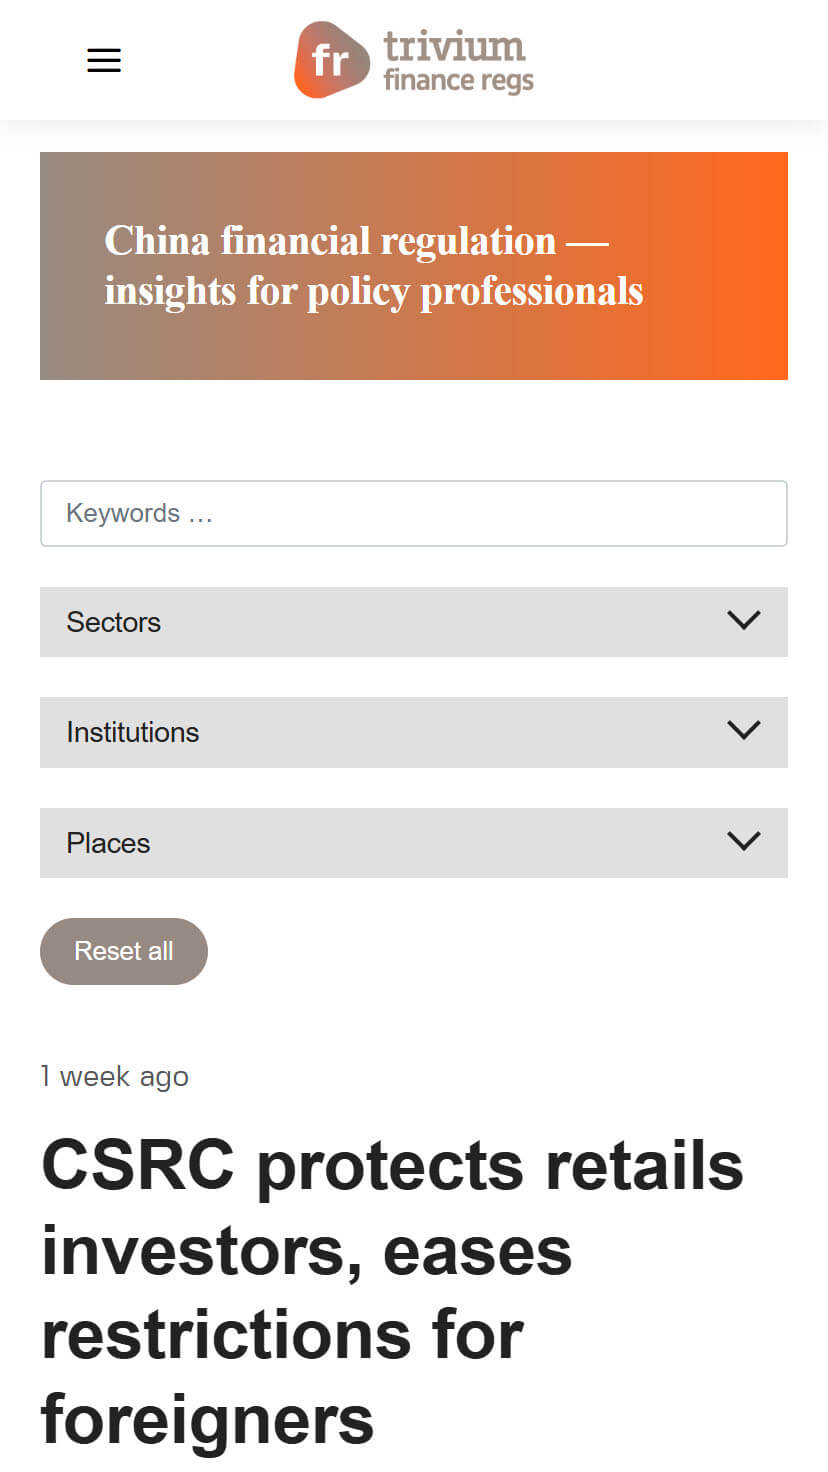Select the Institutions filter header label

tap(132, 731)
